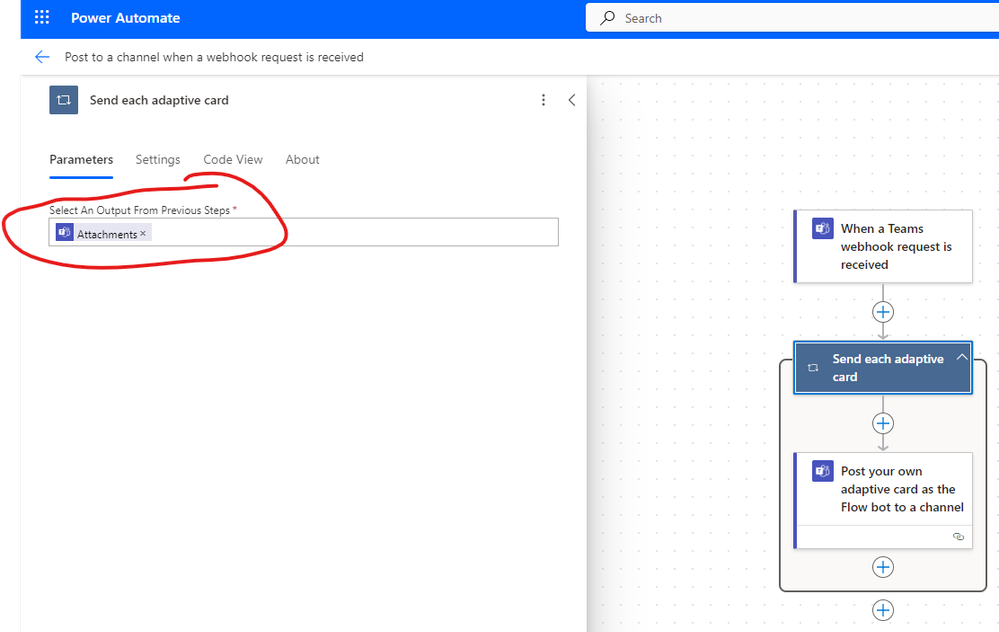Click the 'Select An Output From Previous Steps' label
Image resolution: width=999 pixels, height=632 pixels.
pos(140,210)
